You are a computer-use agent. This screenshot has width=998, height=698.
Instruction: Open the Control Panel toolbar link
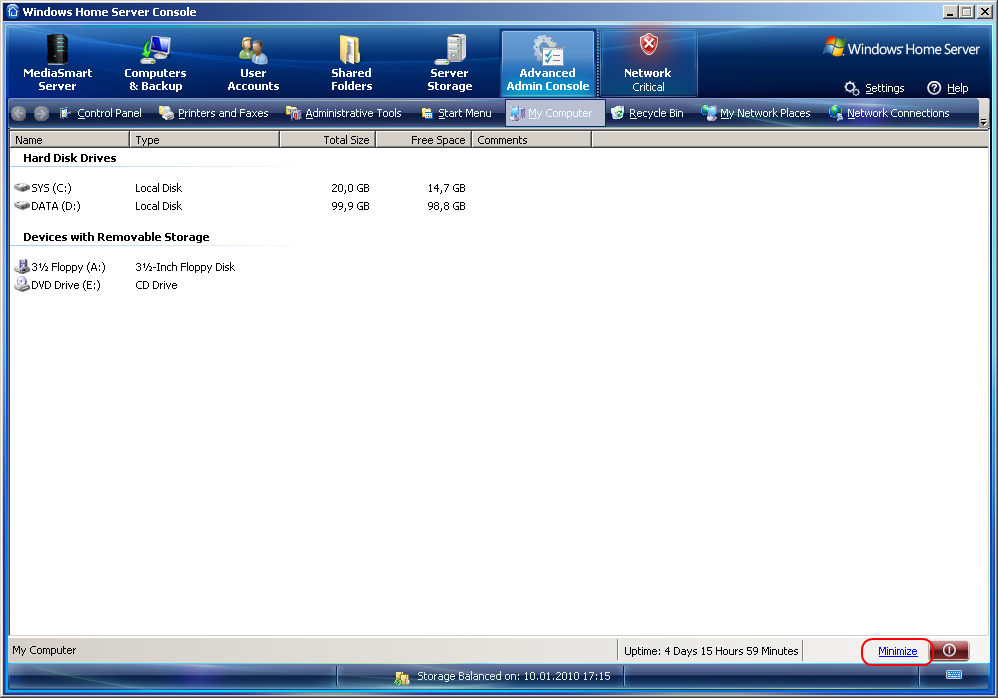click(109, 113)
